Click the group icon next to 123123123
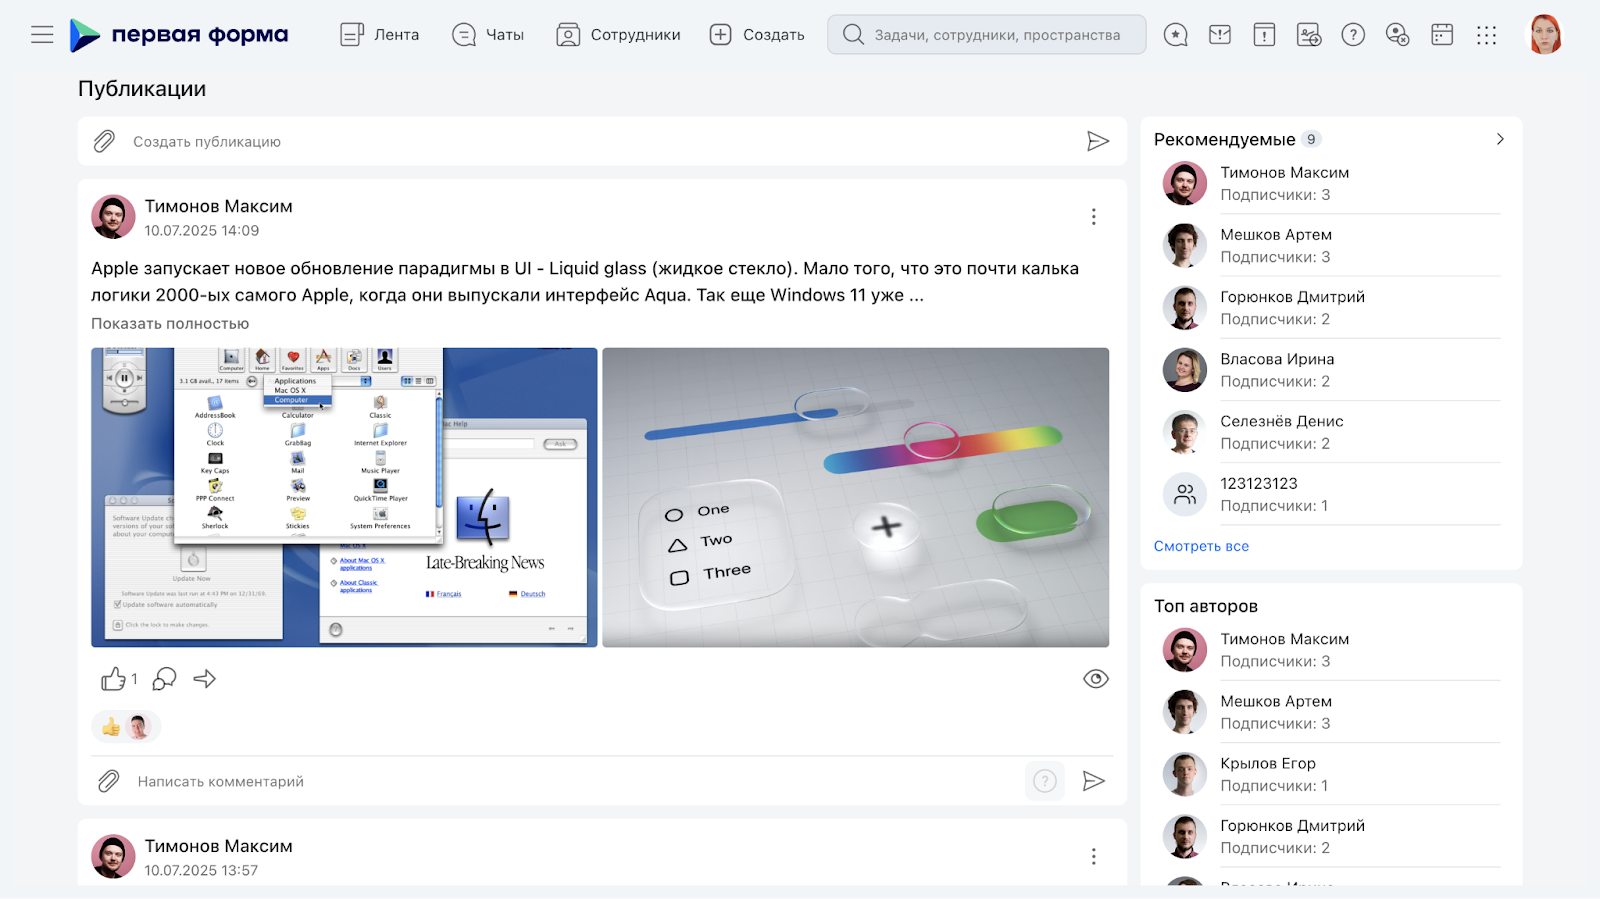This screenshot has height=899, width=1600. tap(1185, 494)
